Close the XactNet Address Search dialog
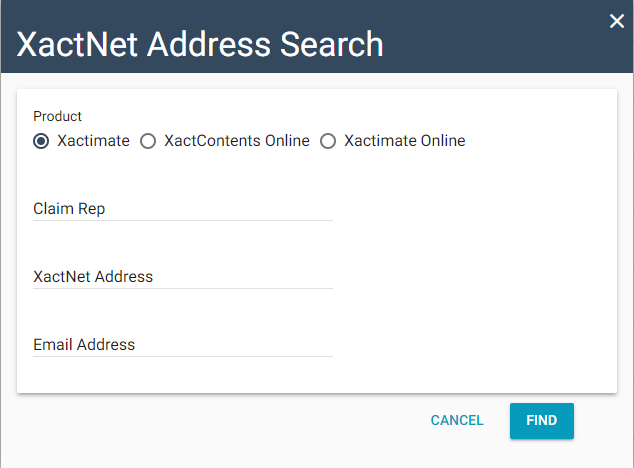Screen dimensions: 634x468 (616, 21)
